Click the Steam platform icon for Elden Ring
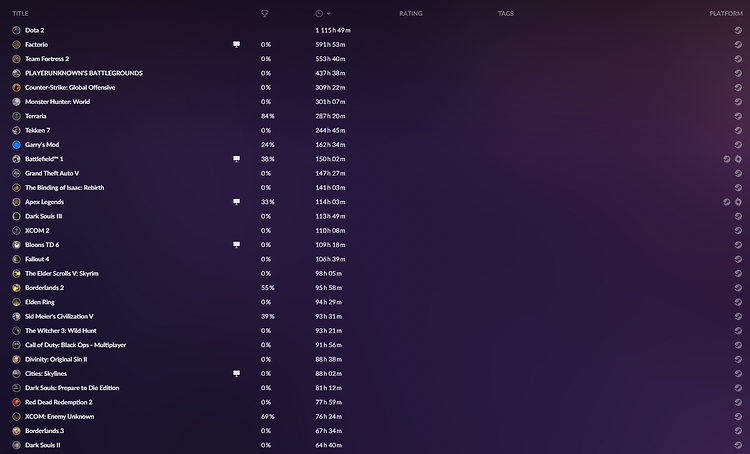 click(738, 302)
